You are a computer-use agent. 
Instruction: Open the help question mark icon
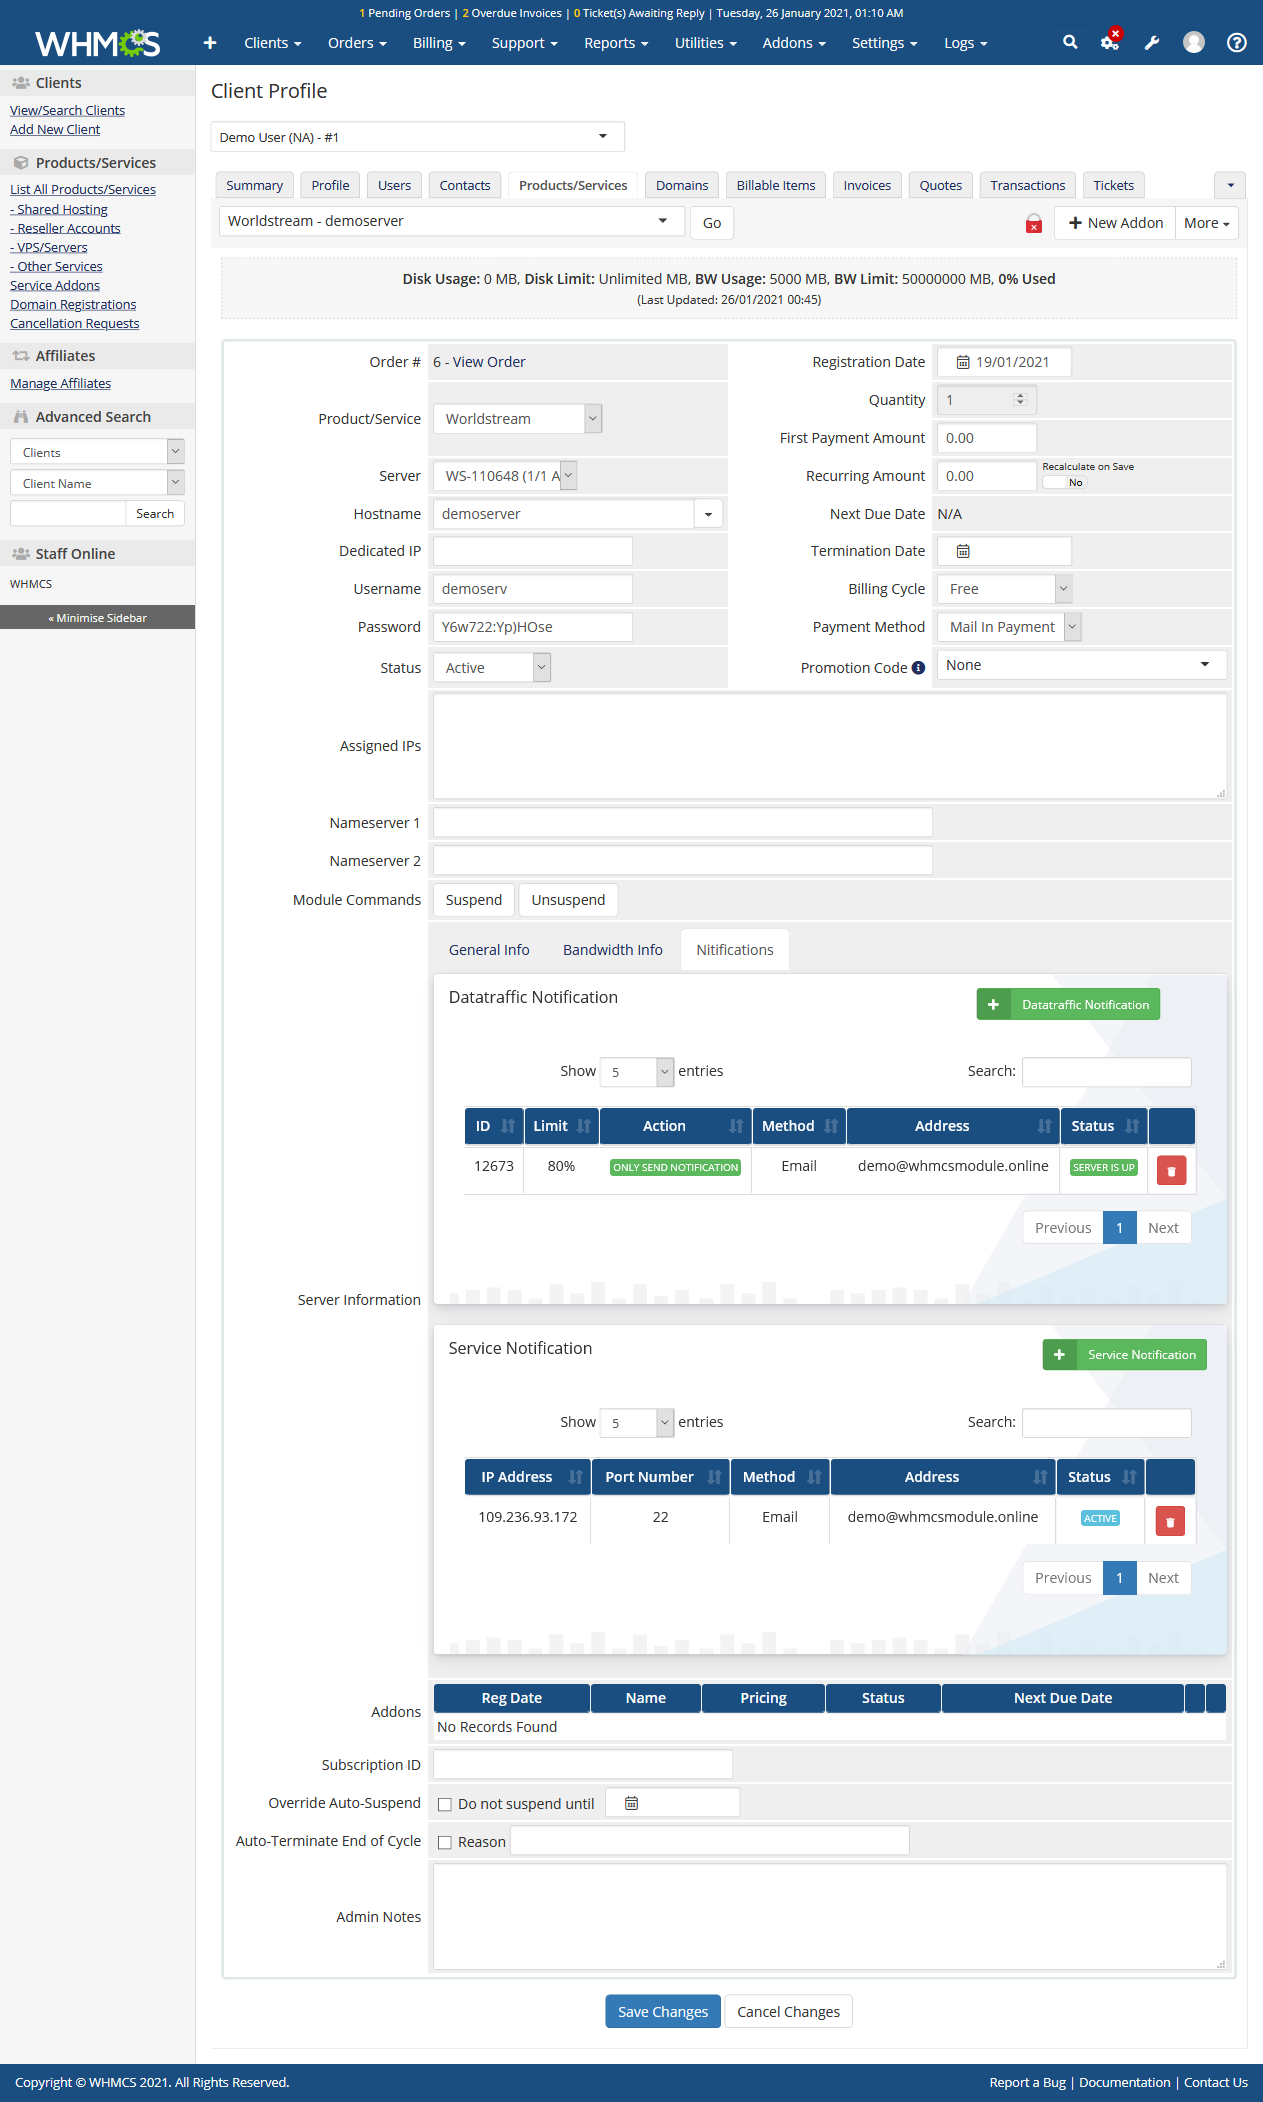(x=1237, y=42)
